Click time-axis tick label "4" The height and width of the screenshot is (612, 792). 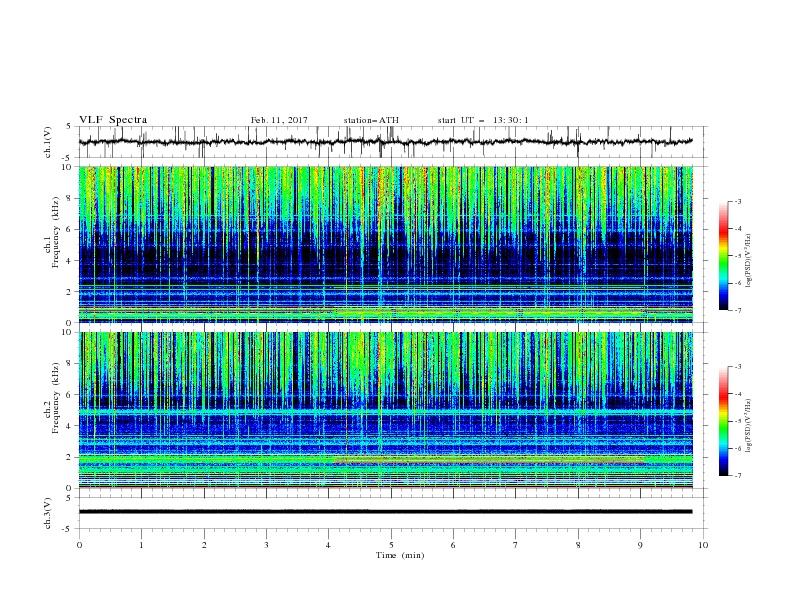pos(328,545)
